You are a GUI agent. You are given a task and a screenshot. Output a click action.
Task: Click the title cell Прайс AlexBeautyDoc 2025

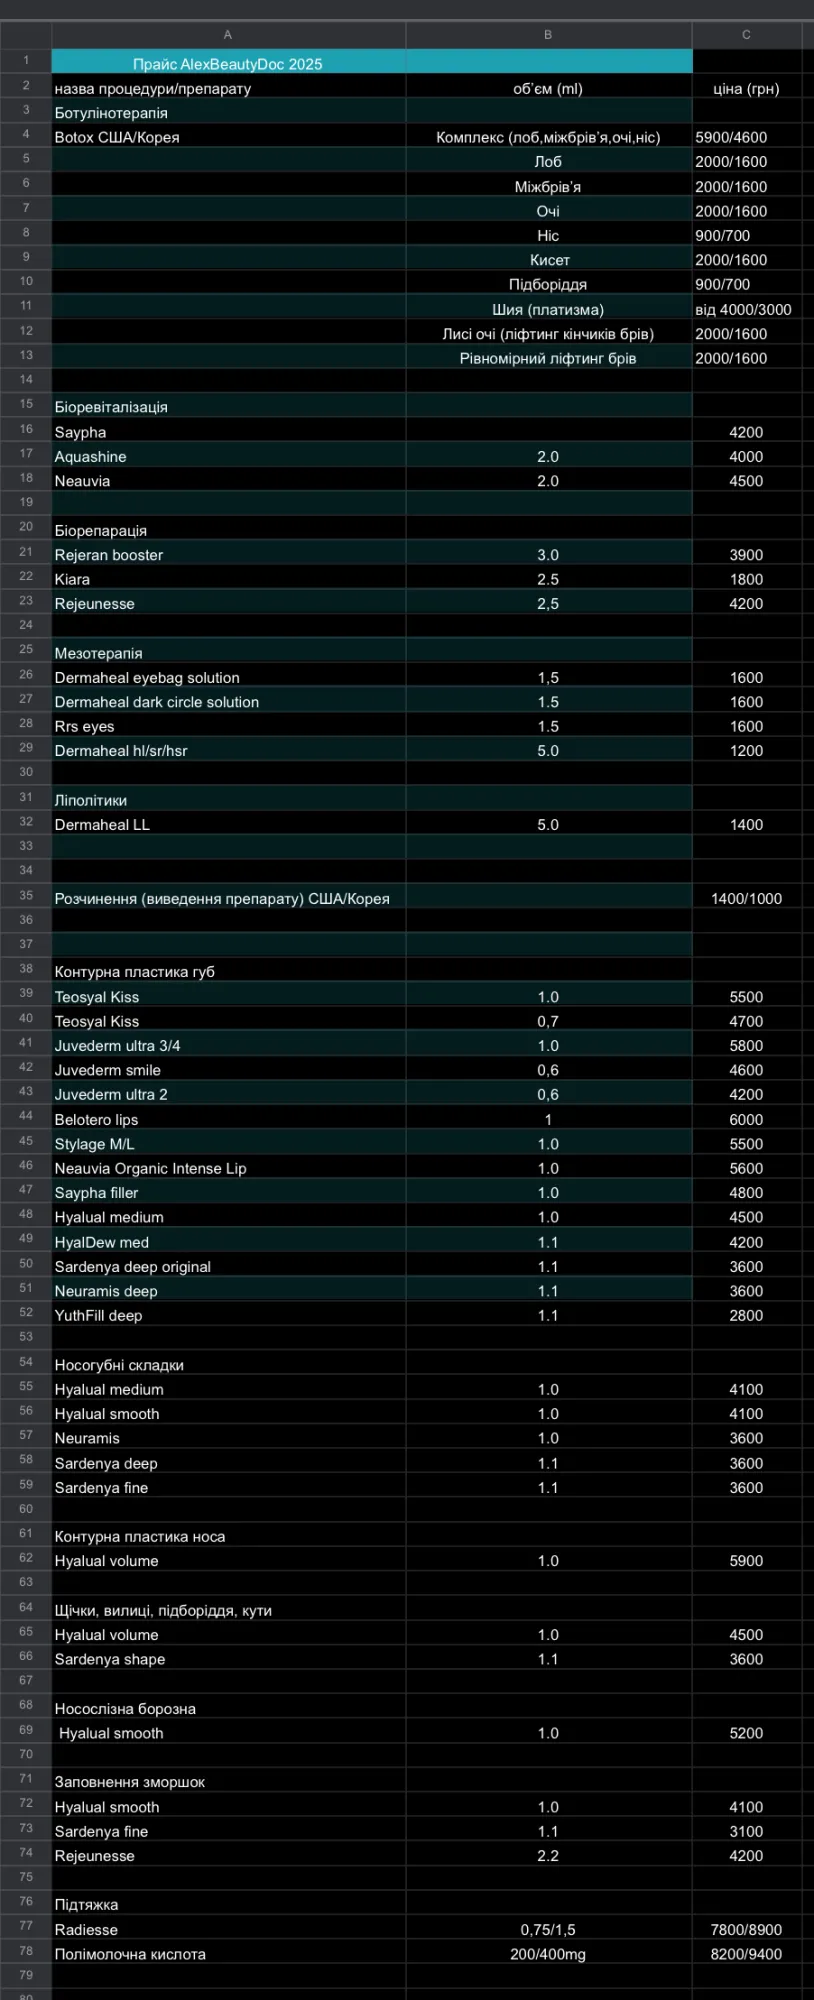228,64
